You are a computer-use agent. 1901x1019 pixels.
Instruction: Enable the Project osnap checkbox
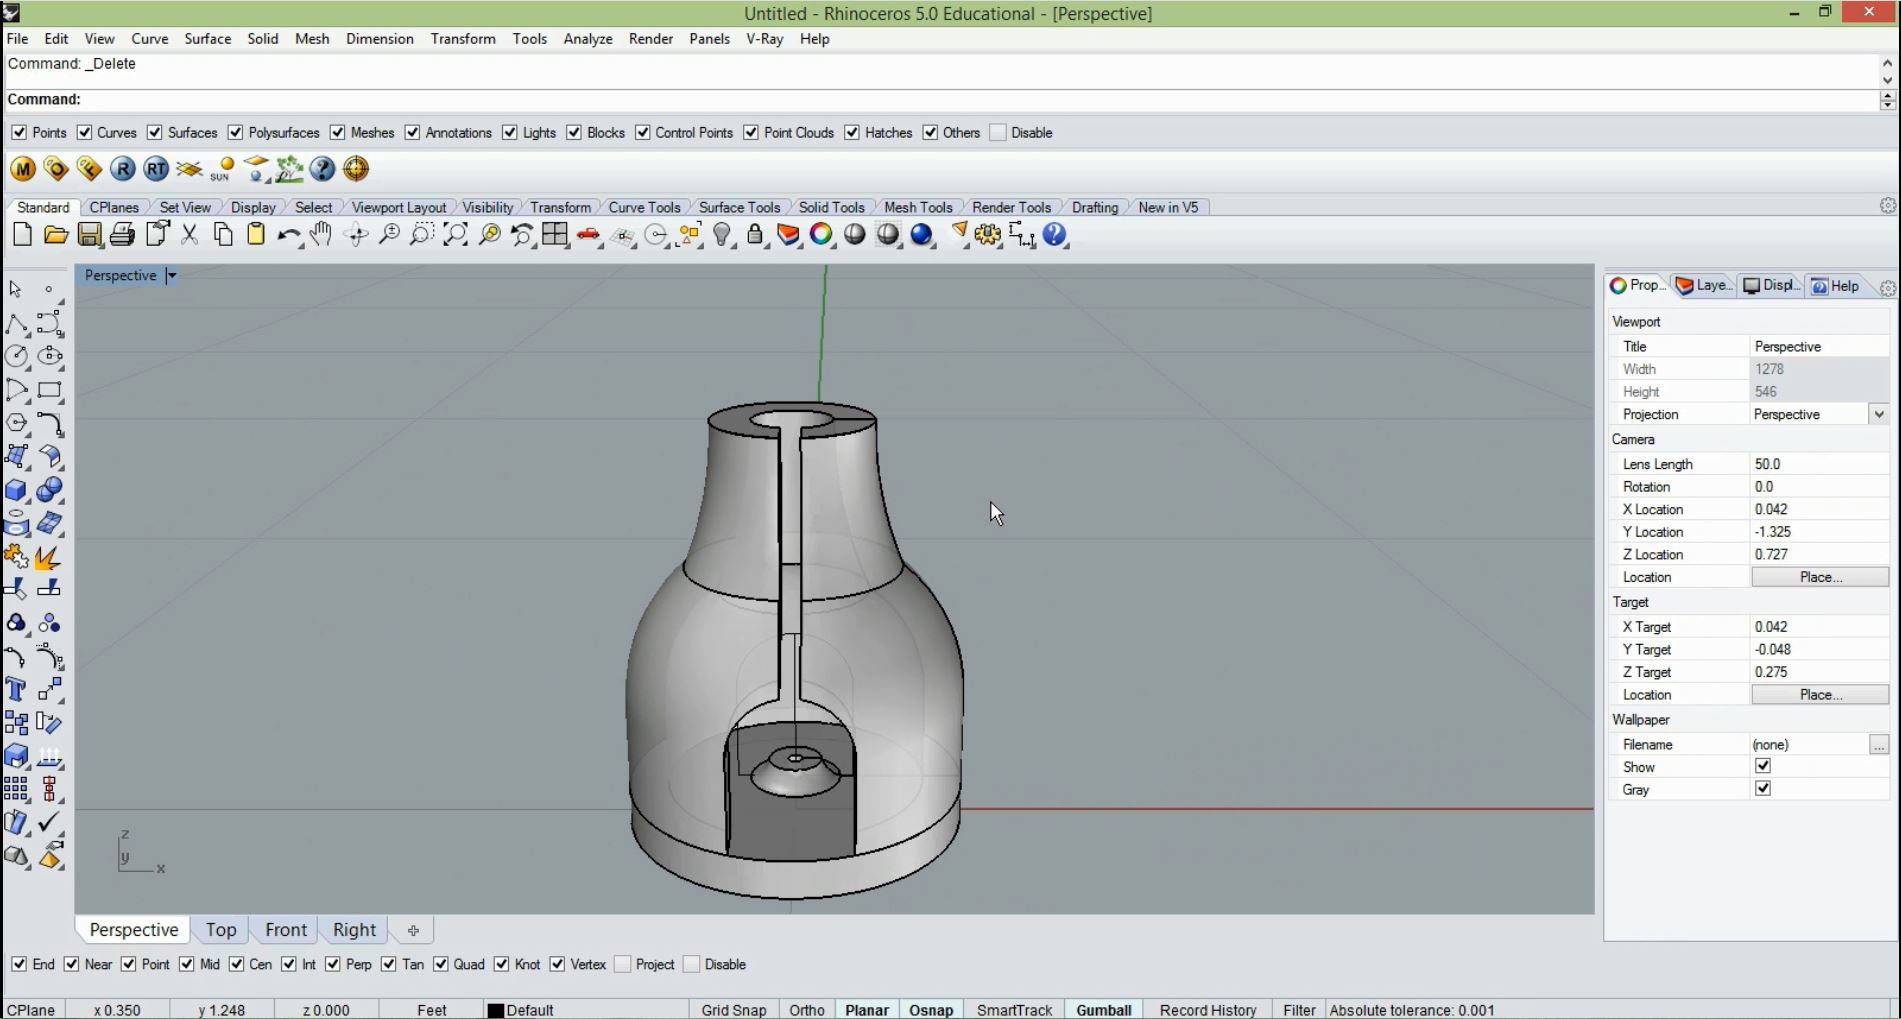click(x=623, y=964)
